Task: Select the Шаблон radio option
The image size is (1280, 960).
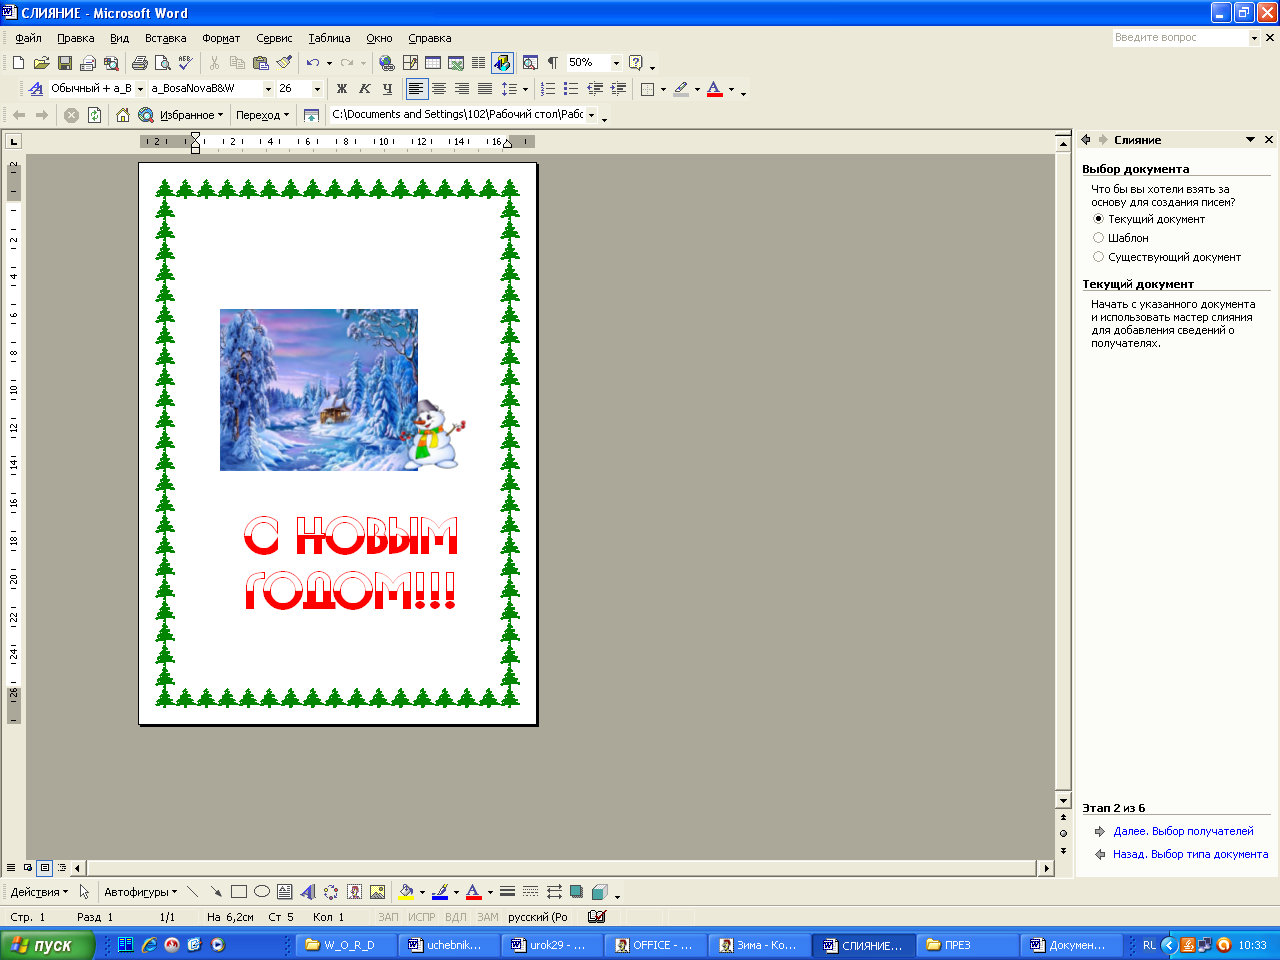Action: 1098,238
